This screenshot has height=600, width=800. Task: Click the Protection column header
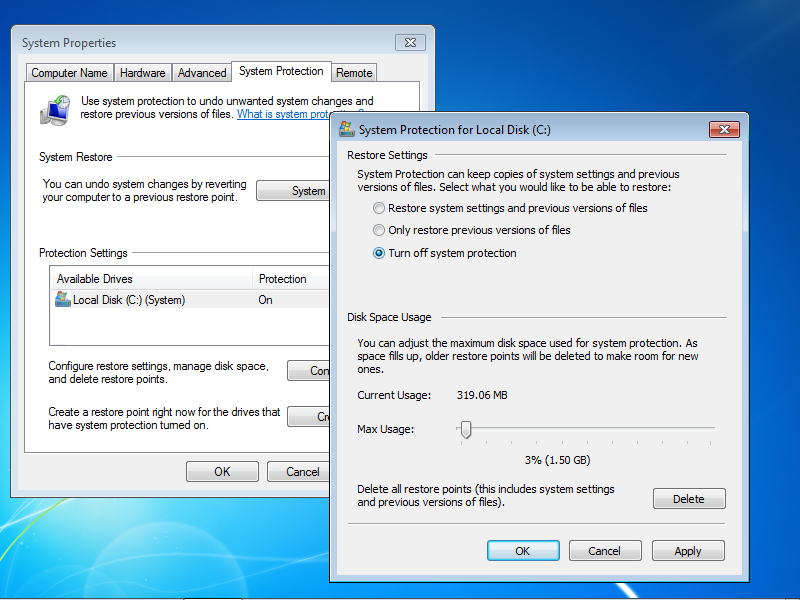coord(291,279)
